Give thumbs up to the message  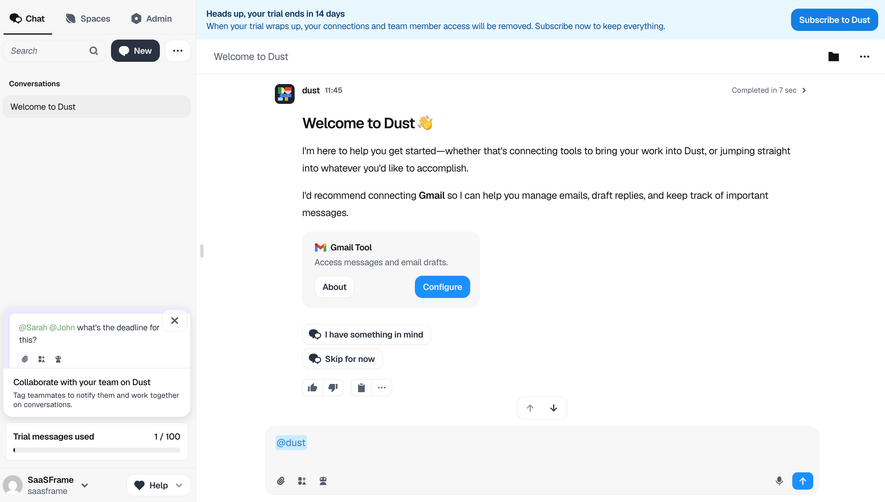(313, 387)
